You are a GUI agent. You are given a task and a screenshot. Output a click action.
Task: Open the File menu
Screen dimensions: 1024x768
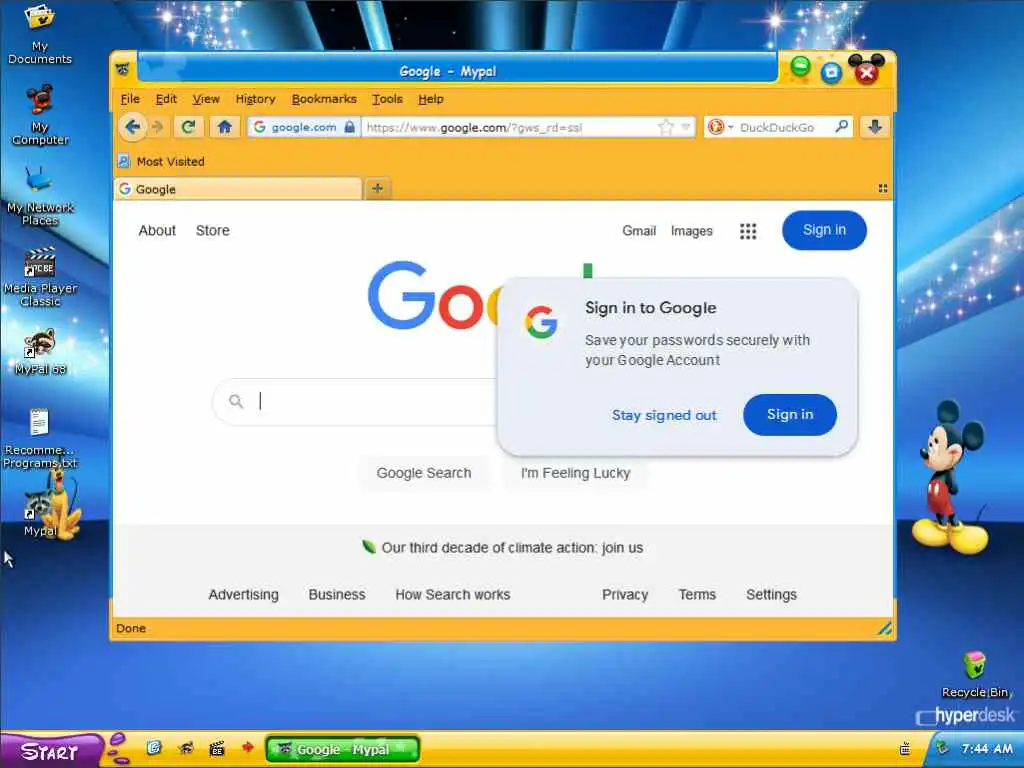(x=130, y=99)
